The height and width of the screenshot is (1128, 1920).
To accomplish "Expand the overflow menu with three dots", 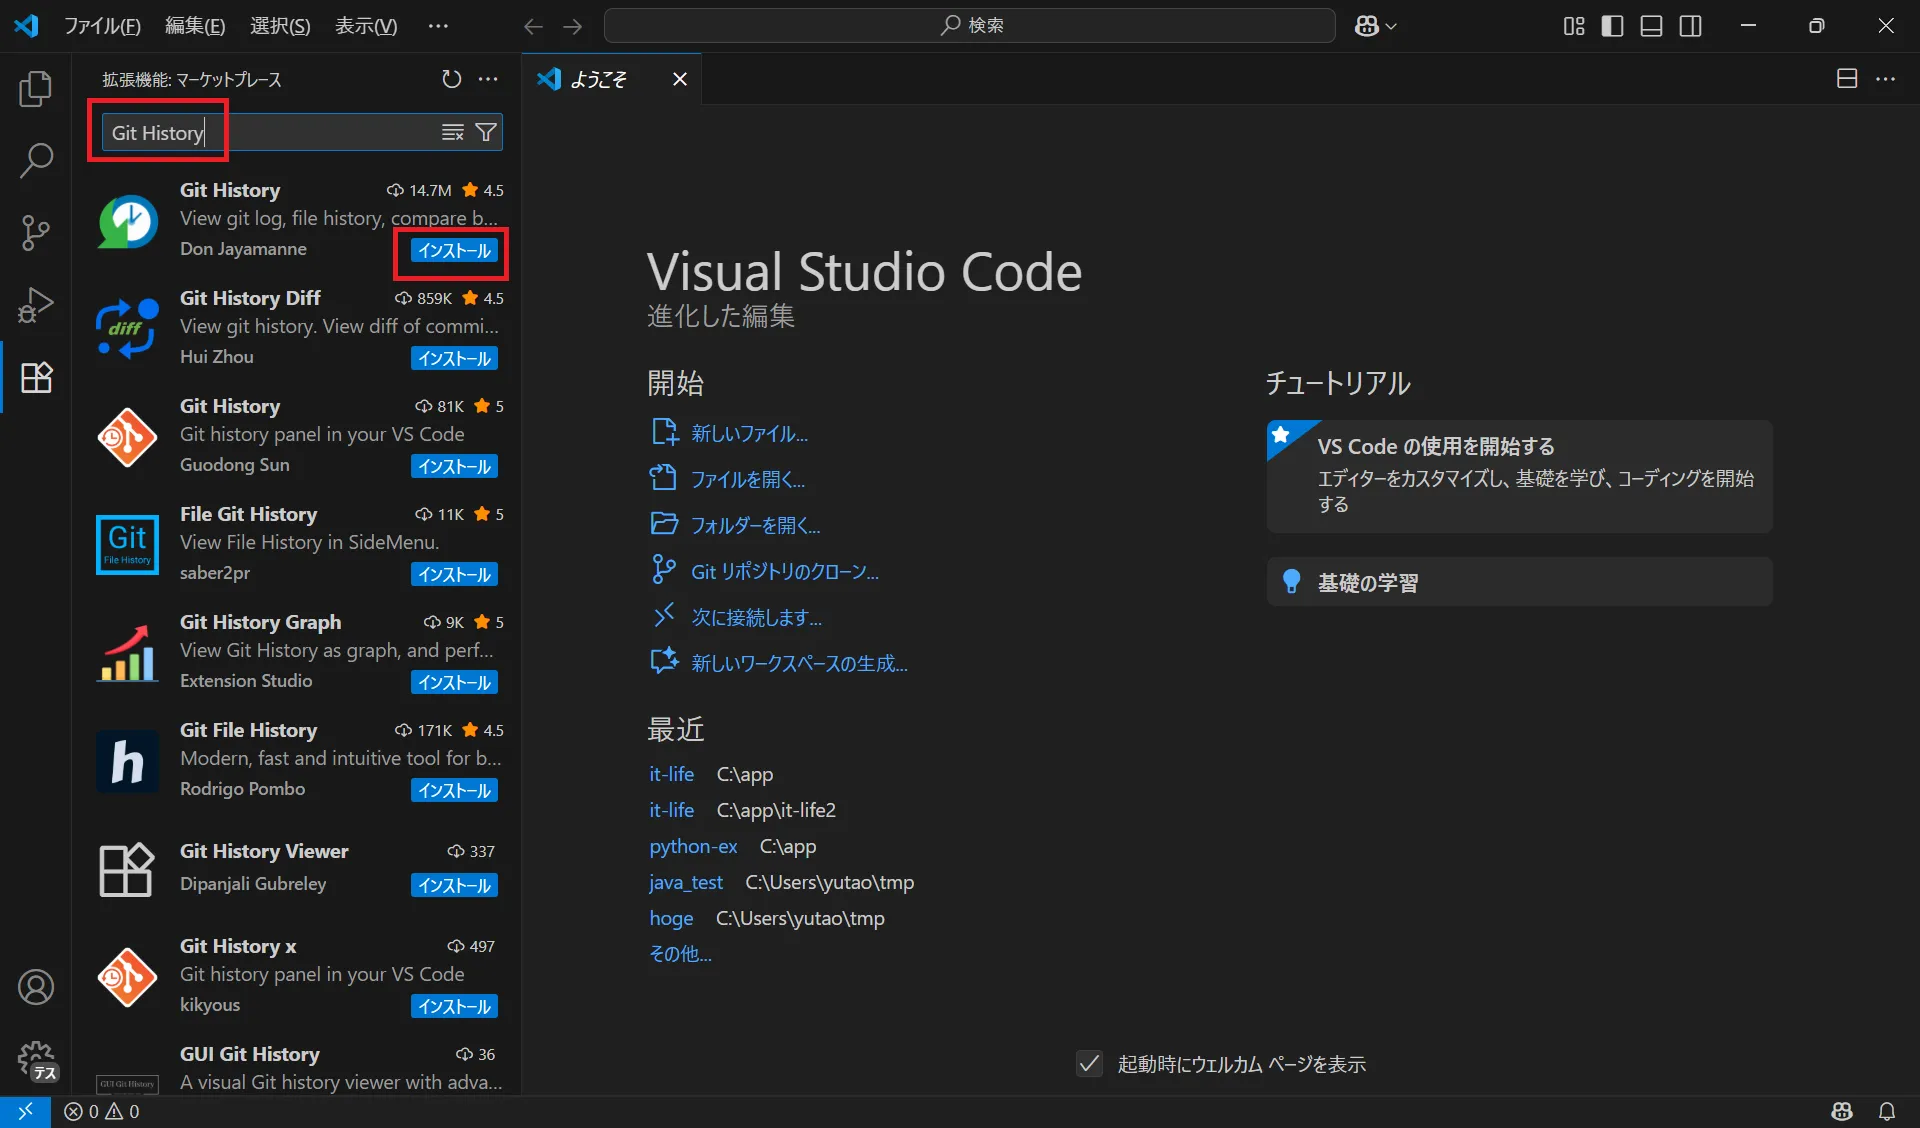I will (438, 26).
